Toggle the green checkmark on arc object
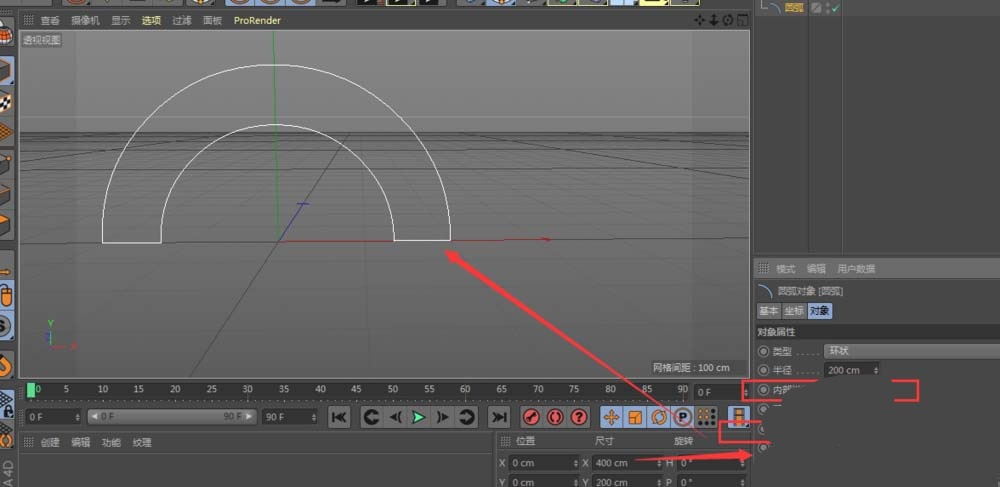 833,8
